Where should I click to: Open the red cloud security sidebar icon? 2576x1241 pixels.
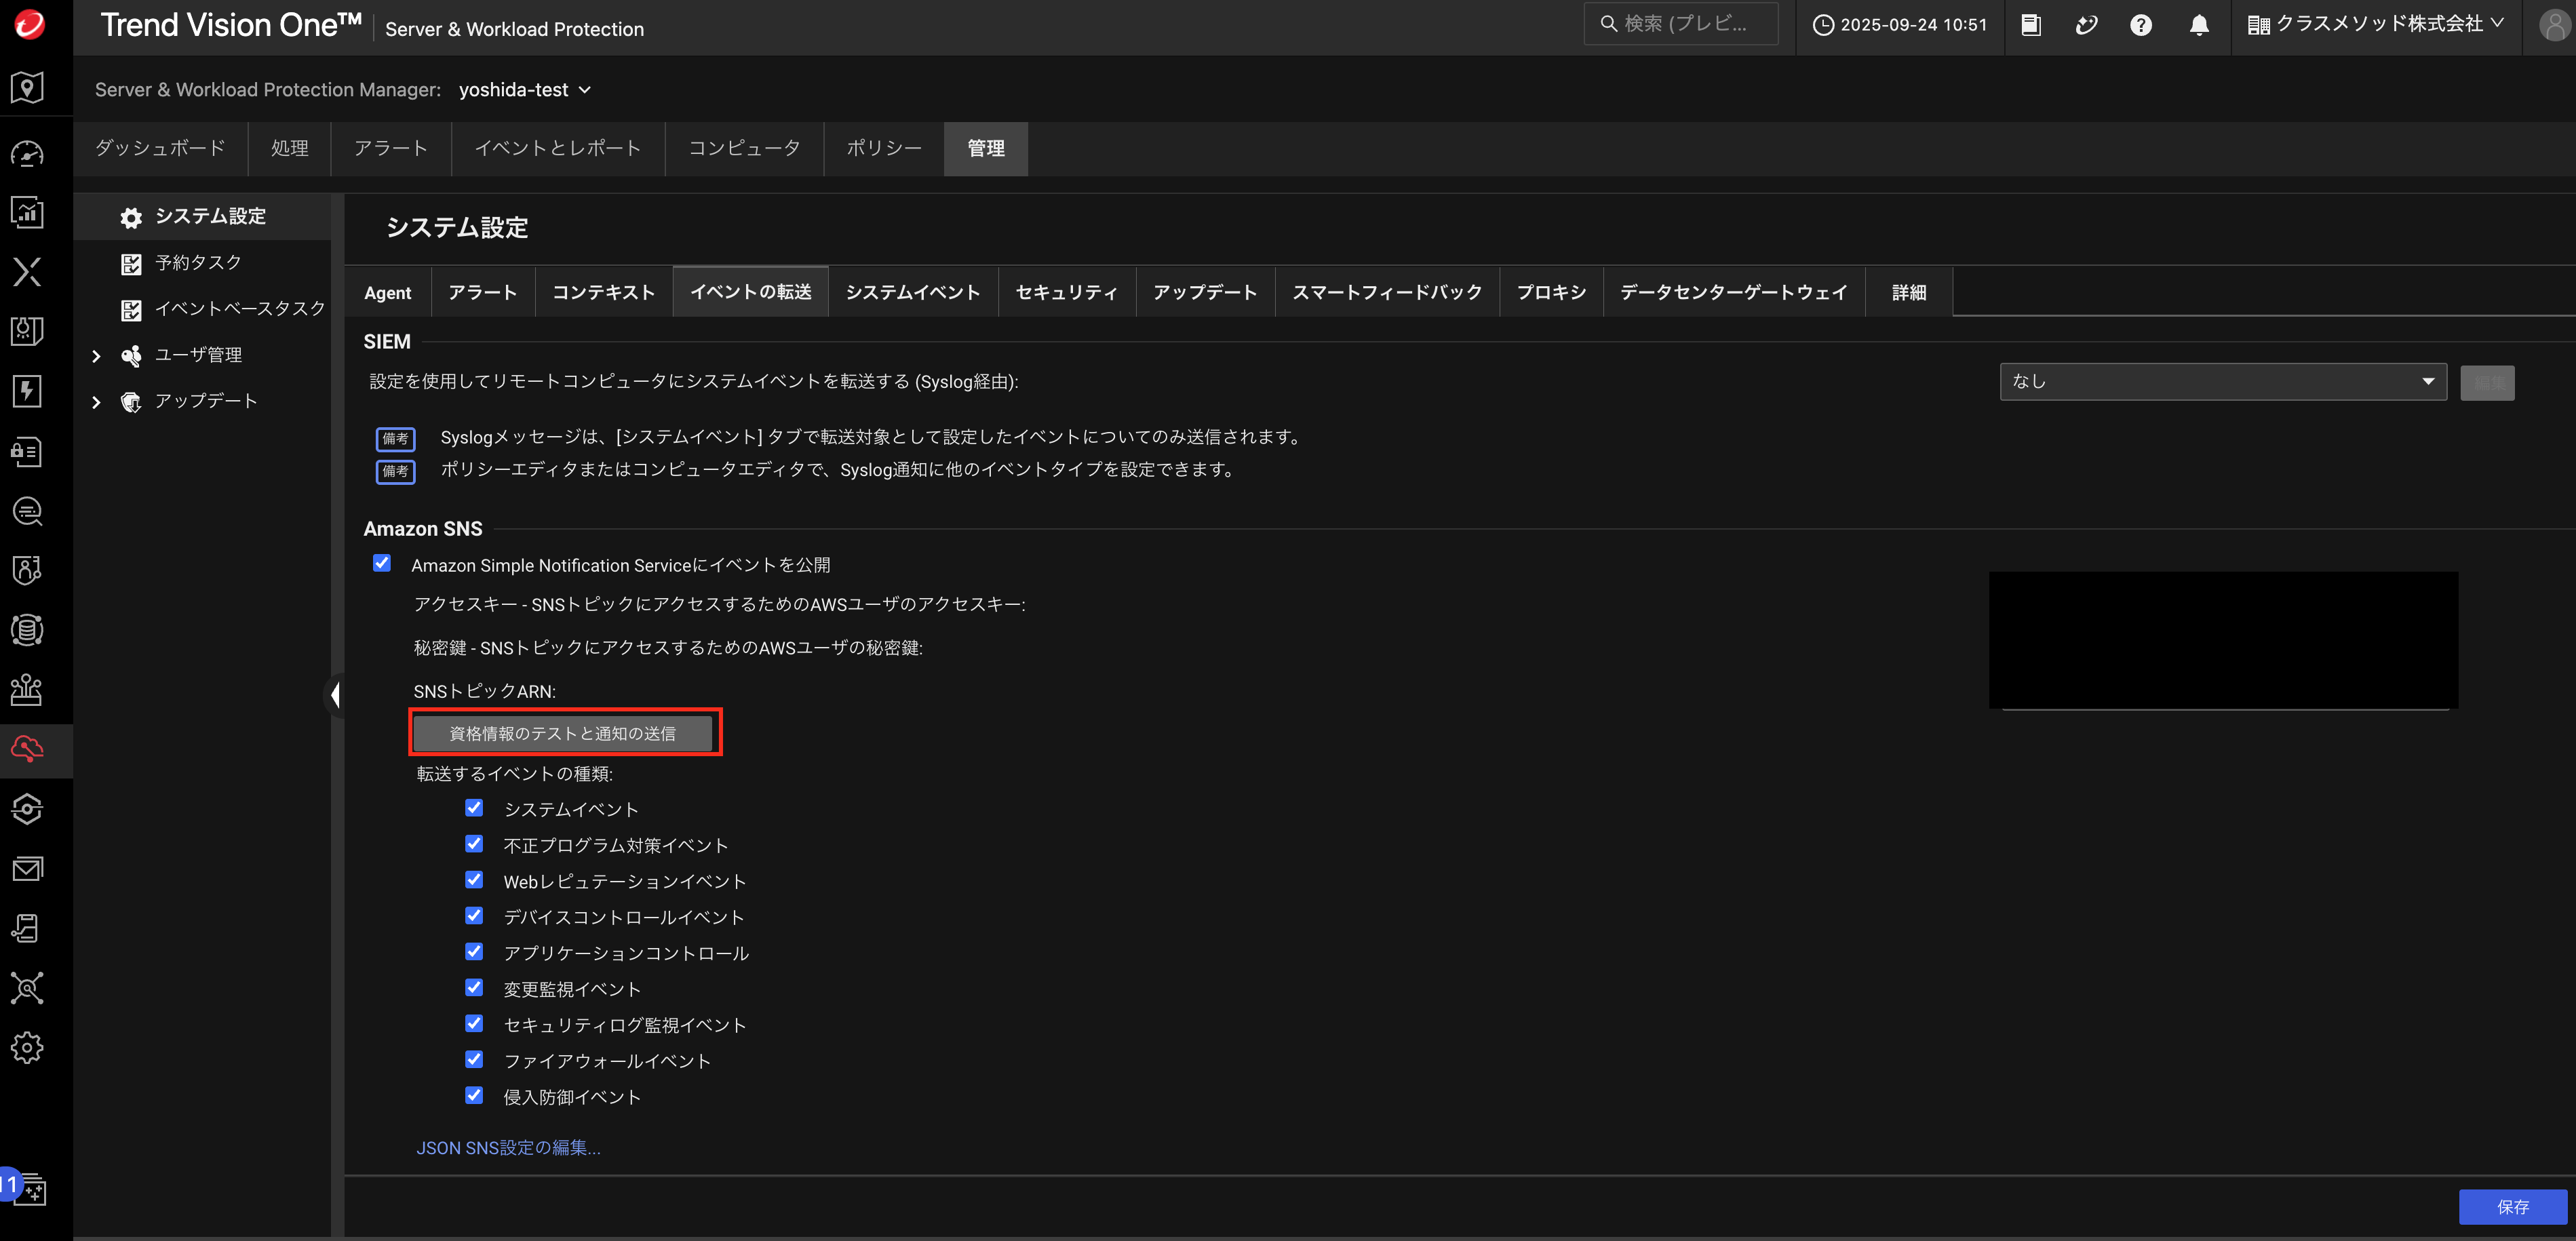[27, 749]
